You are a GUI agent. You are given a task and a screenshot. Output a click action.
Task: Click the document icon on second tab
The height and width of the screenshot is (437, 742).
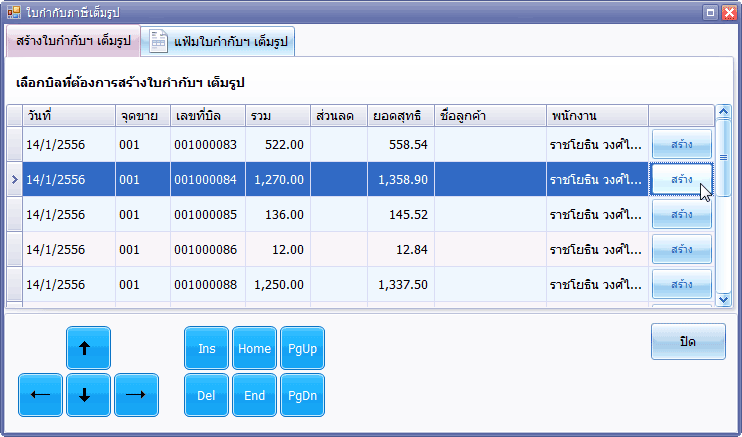pos(158,40)
